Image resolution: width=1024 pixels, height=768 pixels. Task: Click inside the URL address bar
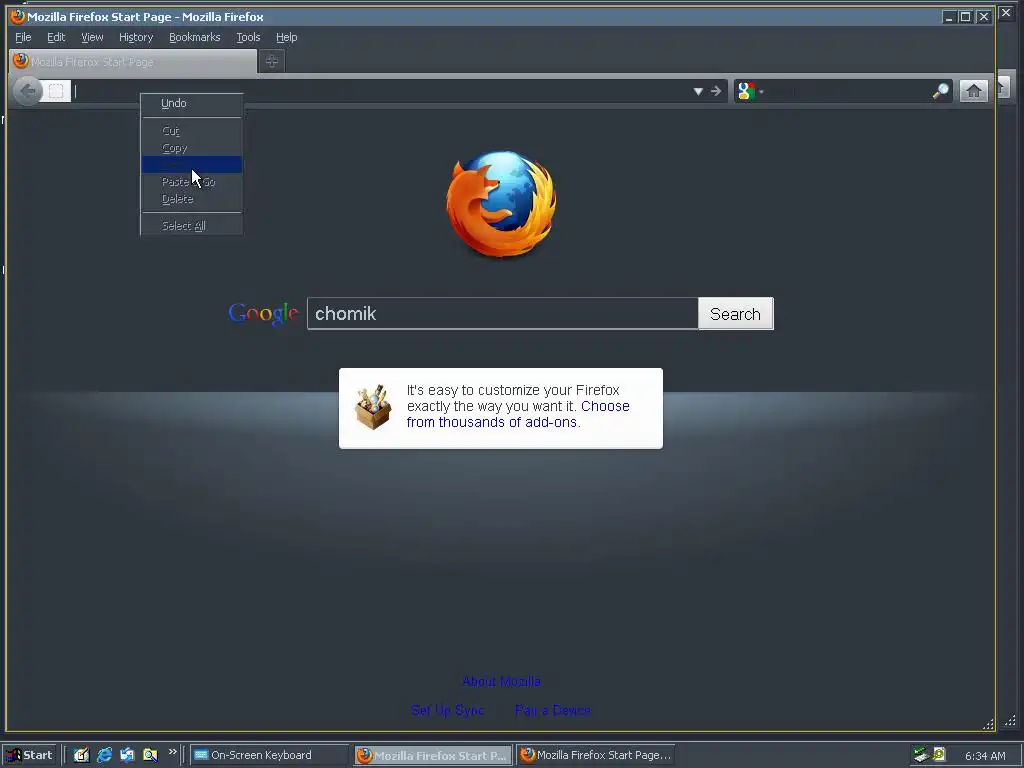(x=381, y=91)
